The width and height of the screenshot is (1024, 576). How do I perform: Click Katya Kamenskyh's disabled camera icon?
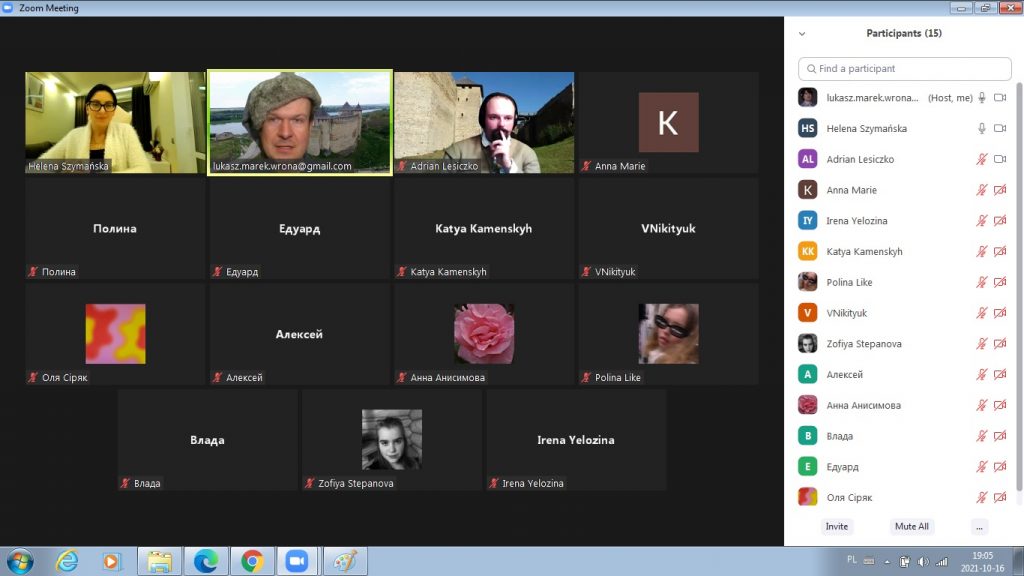point(1000,252)
